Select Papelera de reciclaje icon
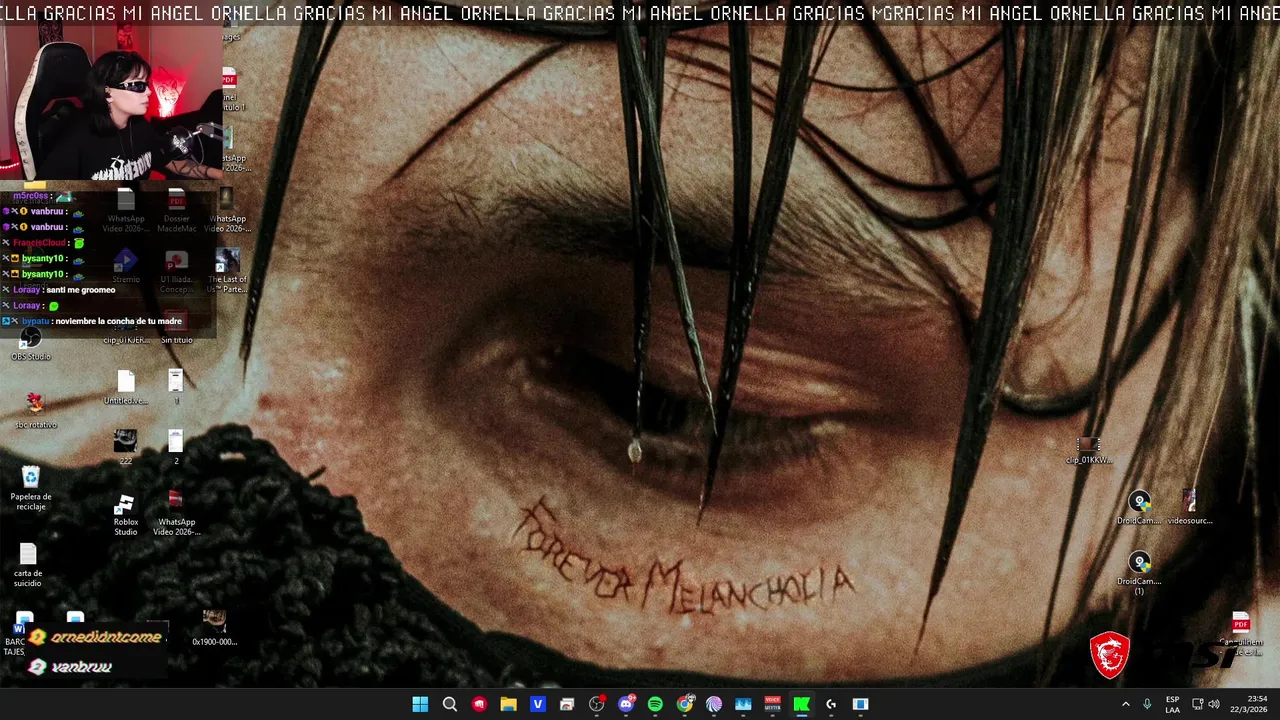This screenshot has height=720, width=1280. [x=31, y=488]
